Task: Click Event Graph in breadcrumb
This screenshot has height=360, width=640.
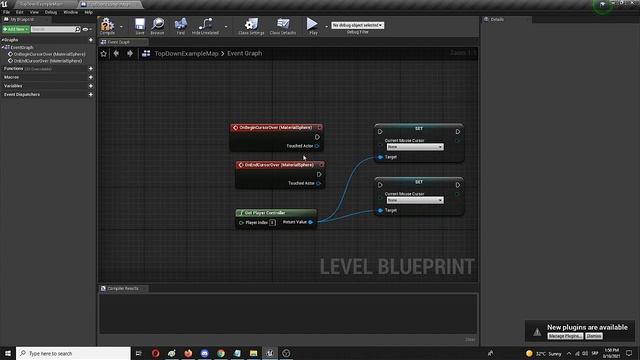Action: click(x=244, y=53)
